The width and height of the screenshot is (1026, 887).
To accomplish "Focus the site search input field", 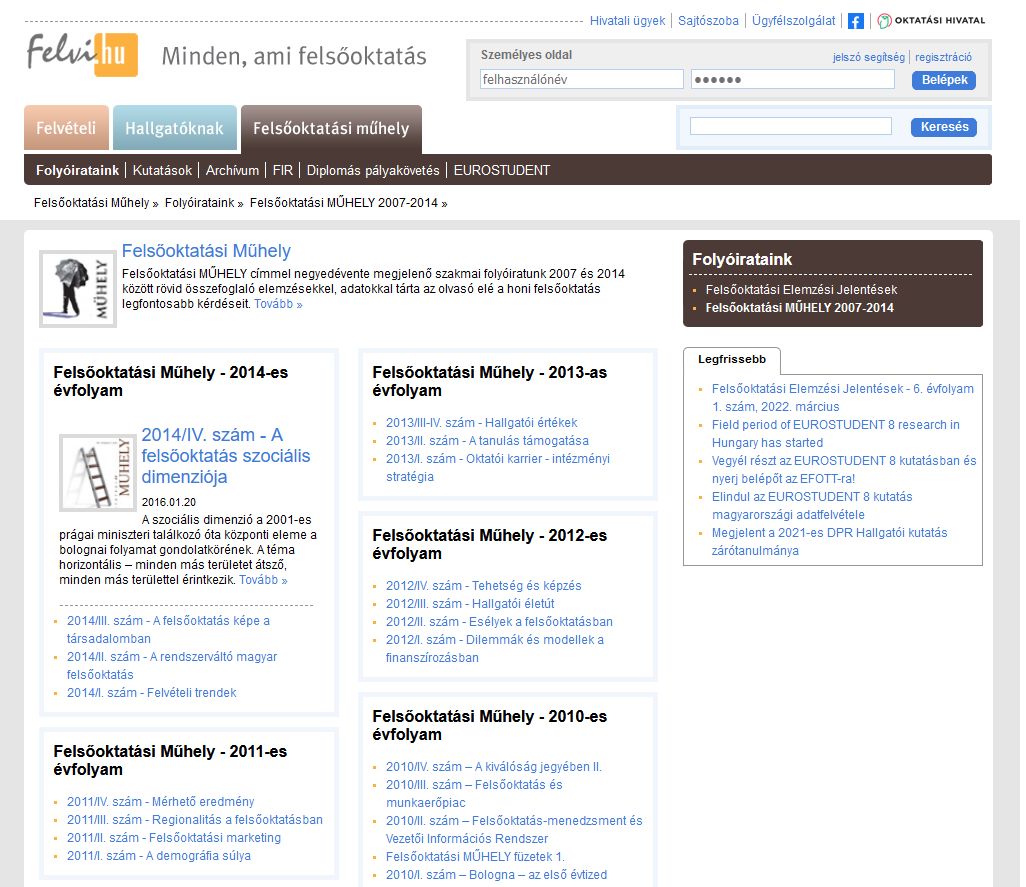I will click(790, 126).
